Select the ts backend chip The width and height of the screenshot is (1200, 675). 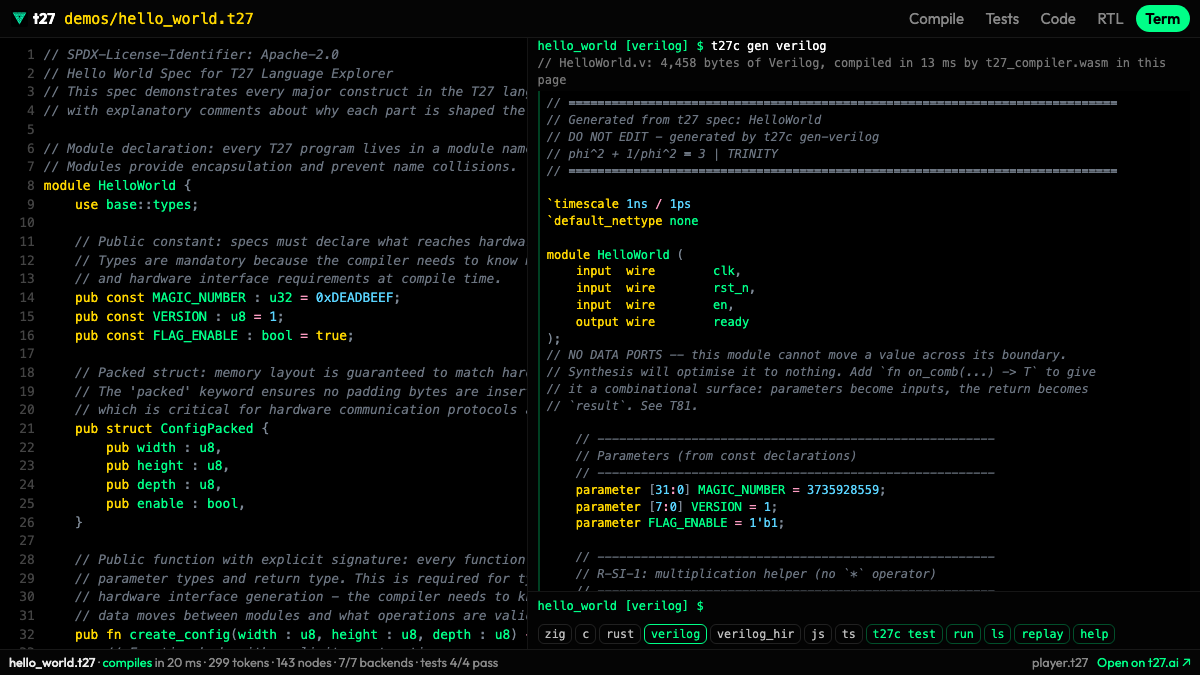pos(849,634)
